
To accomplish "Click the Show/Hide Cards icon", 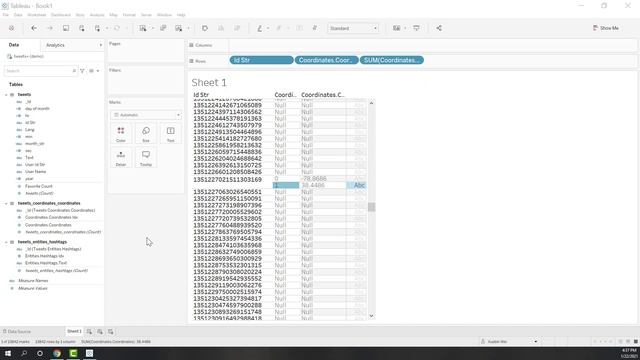I will [x=396, y=28].
